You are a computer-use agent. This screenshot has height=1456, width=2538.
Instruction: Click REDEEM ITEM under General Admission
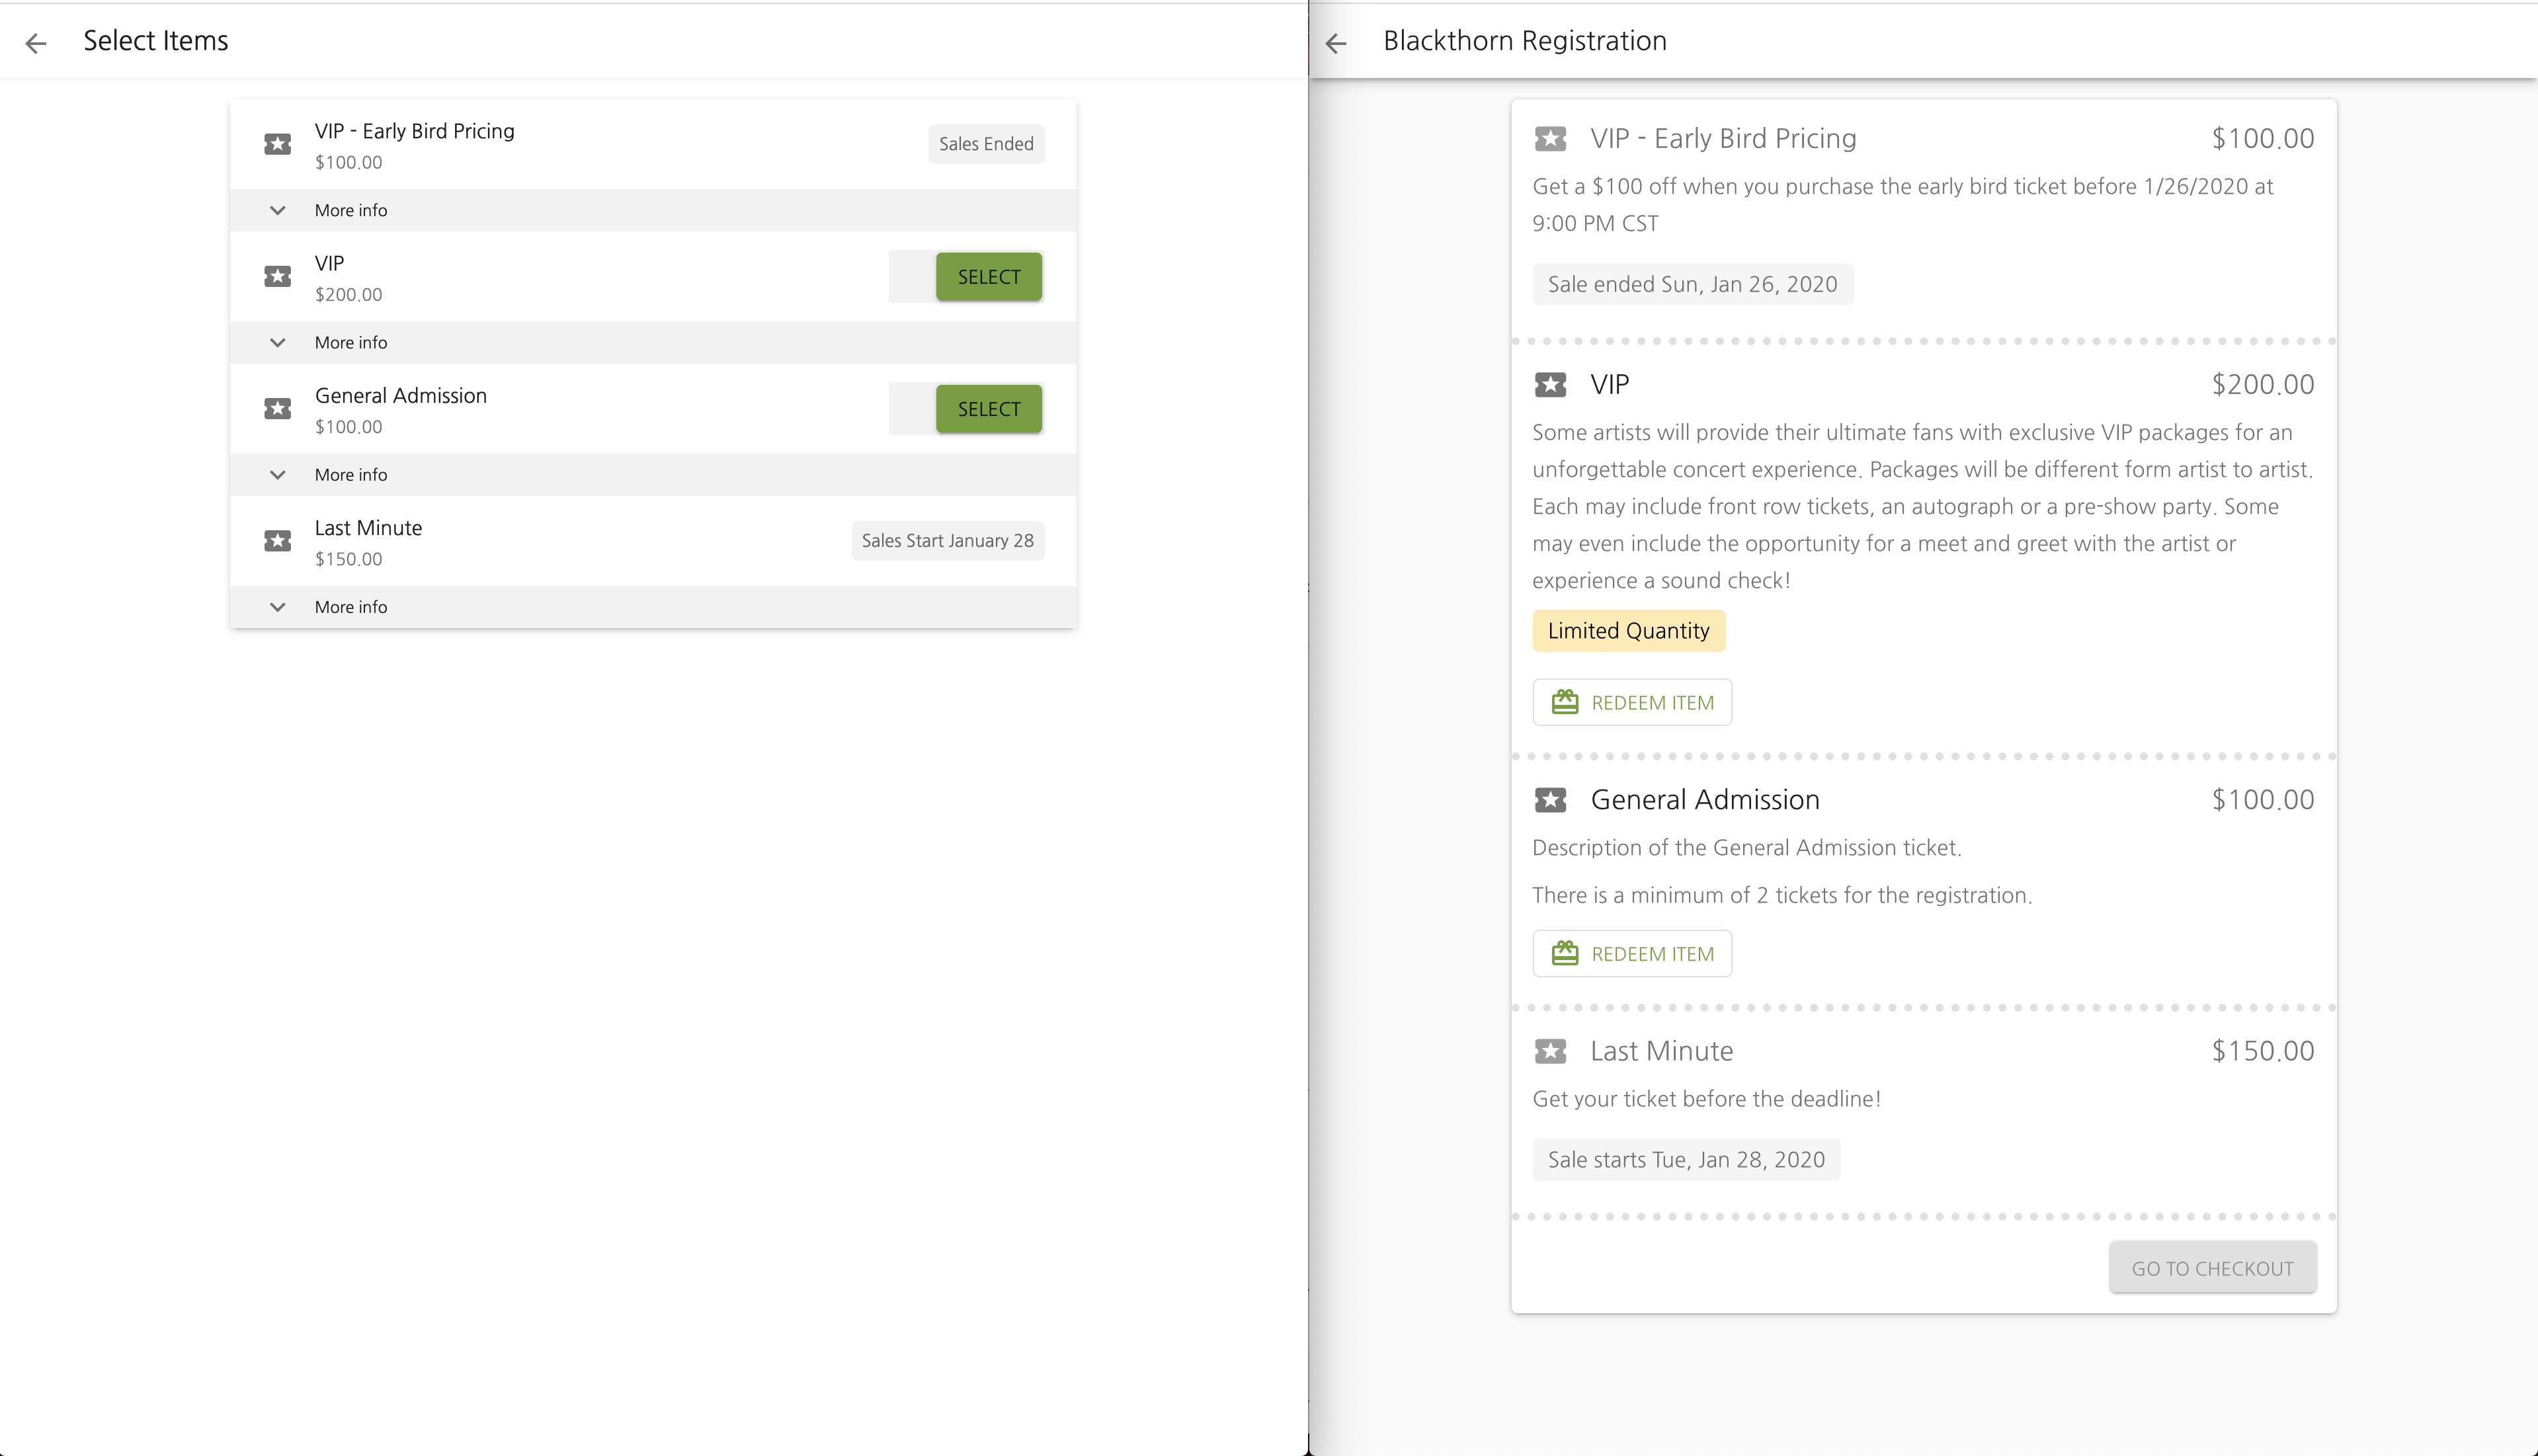1632,954
